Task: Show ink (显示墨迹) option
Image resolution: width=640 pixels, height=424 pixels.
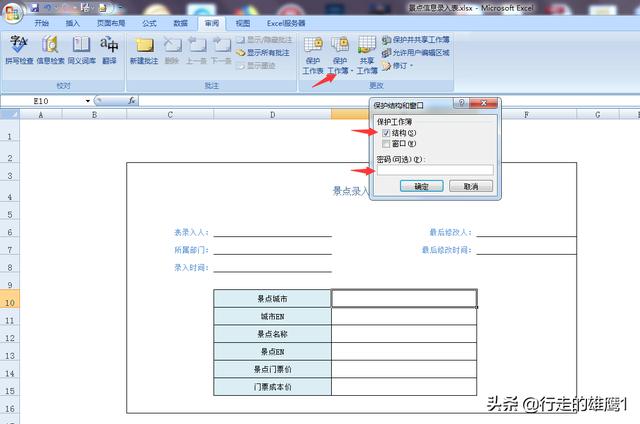Action: (256, 65)
